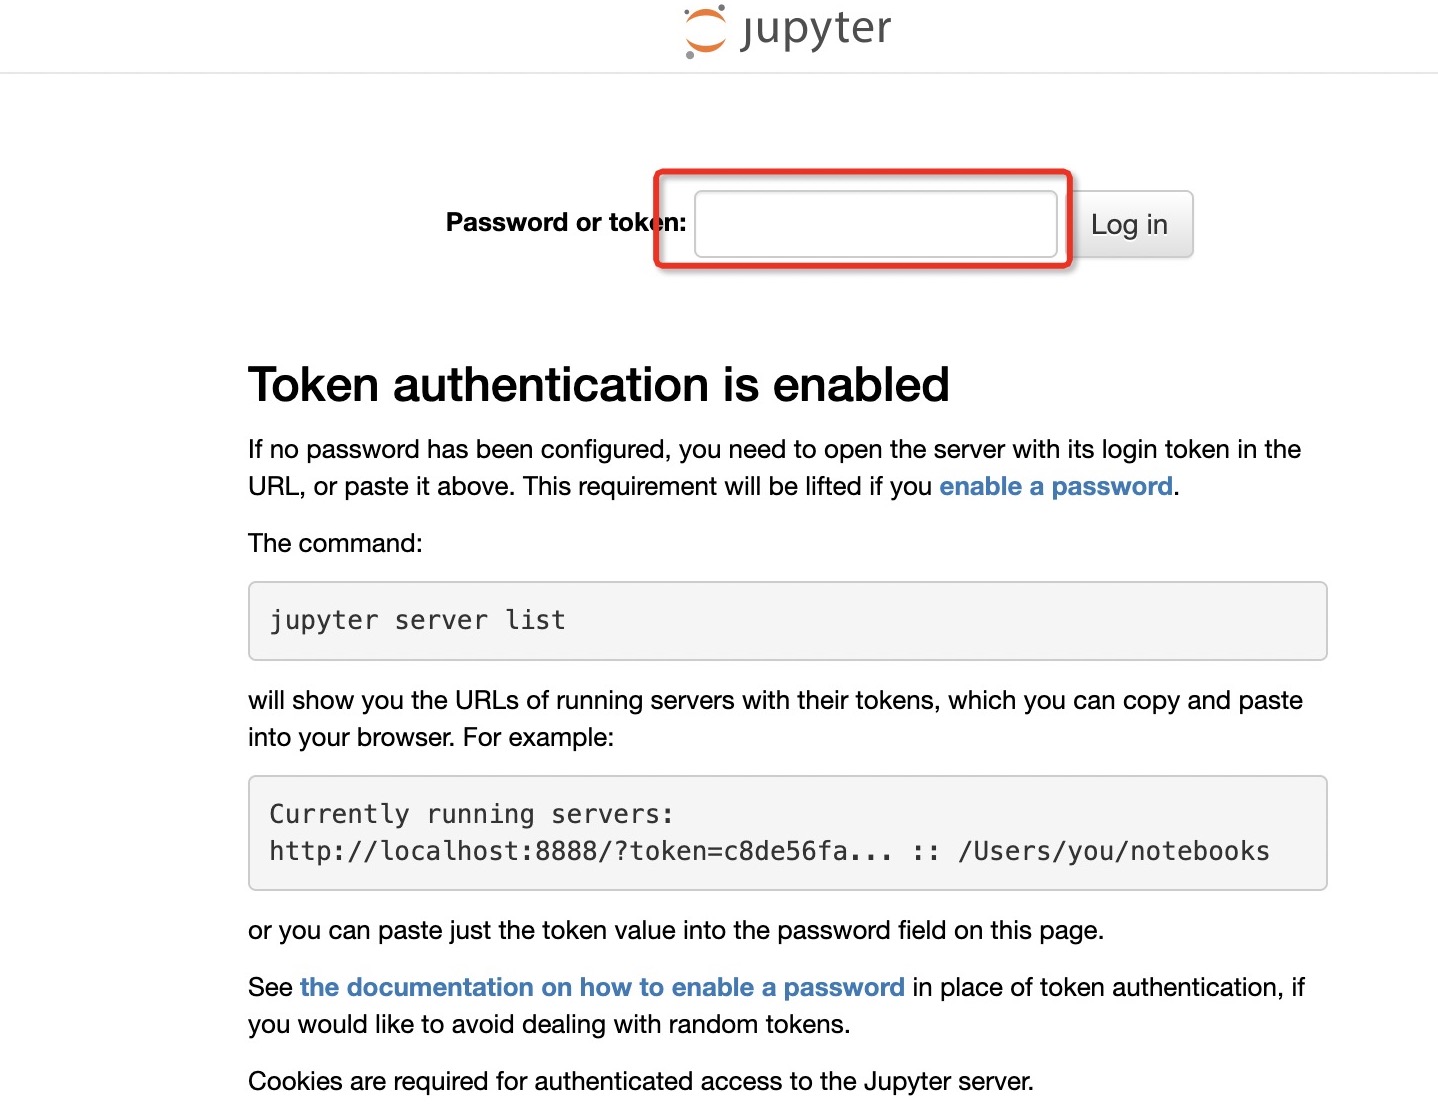The width and height of the screenshot is (1438, 1120).
Task: Click the 'Password or token:' label
Action: [566, 222]
